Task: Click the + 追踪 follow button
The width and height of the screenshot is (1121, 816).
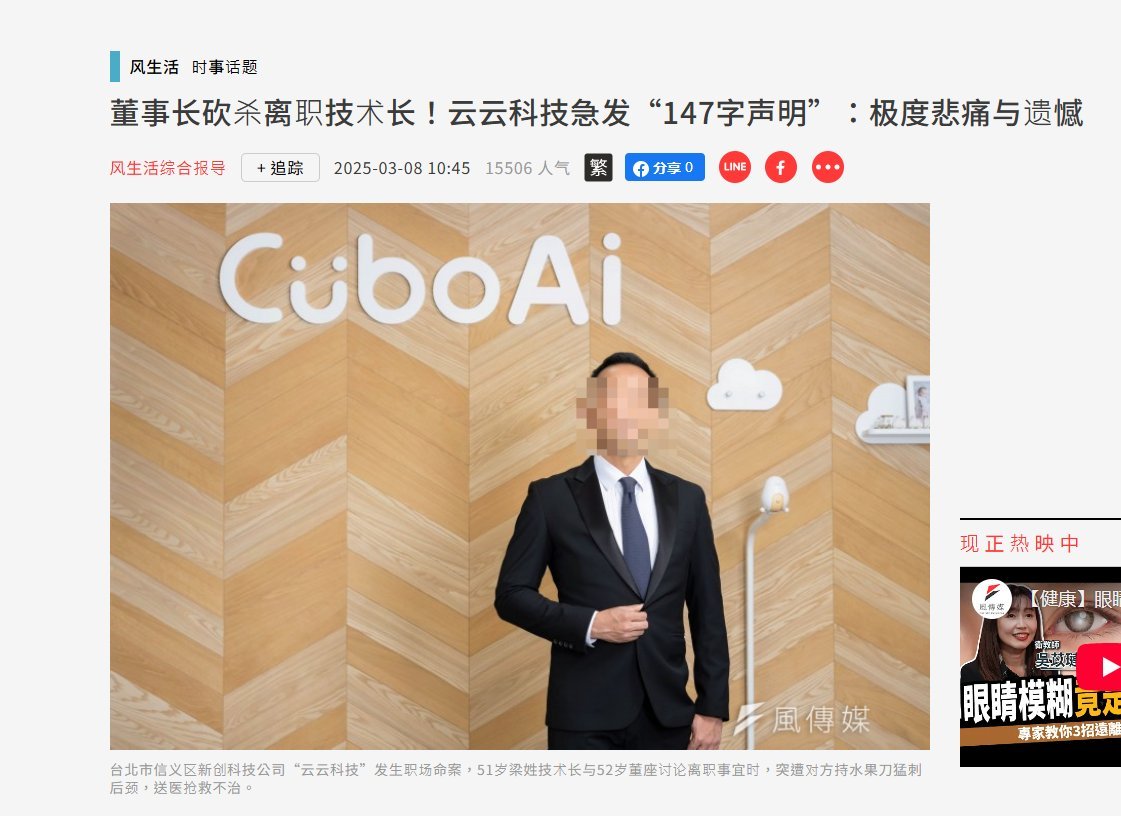Action: (280, 167)
